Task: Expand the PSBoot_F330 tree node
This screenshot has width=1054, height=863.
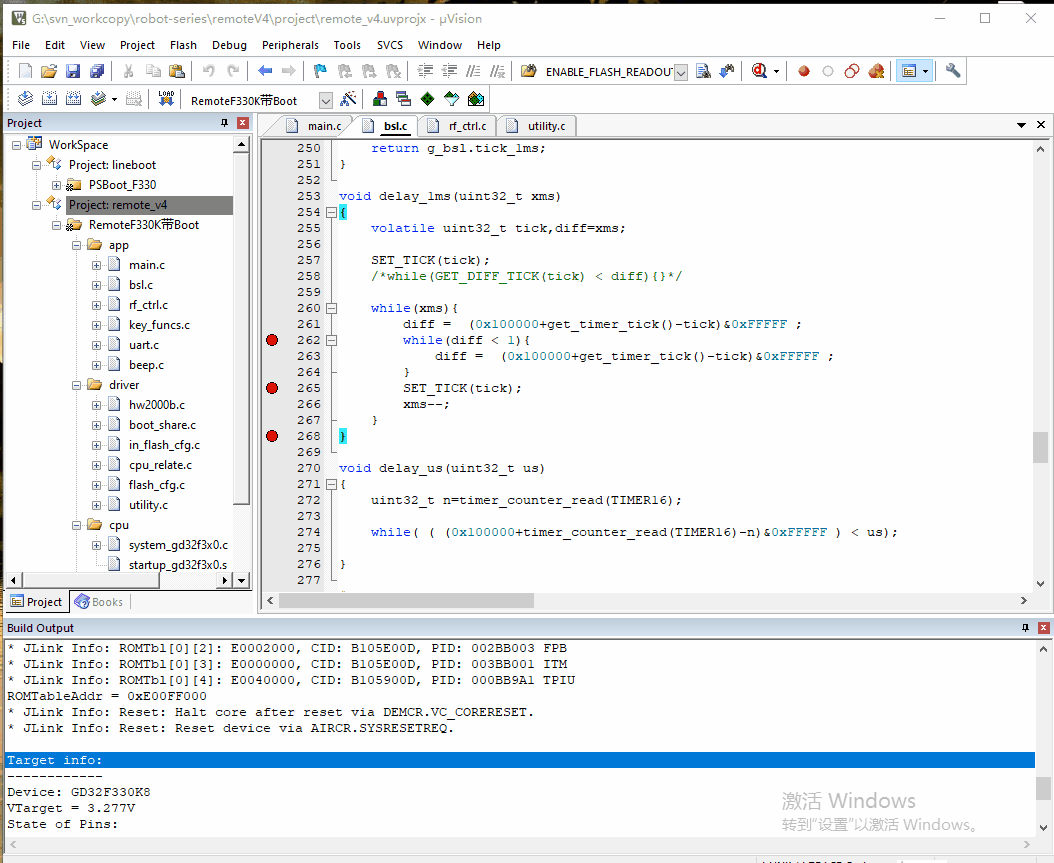Action: click(x=56, y=186)
